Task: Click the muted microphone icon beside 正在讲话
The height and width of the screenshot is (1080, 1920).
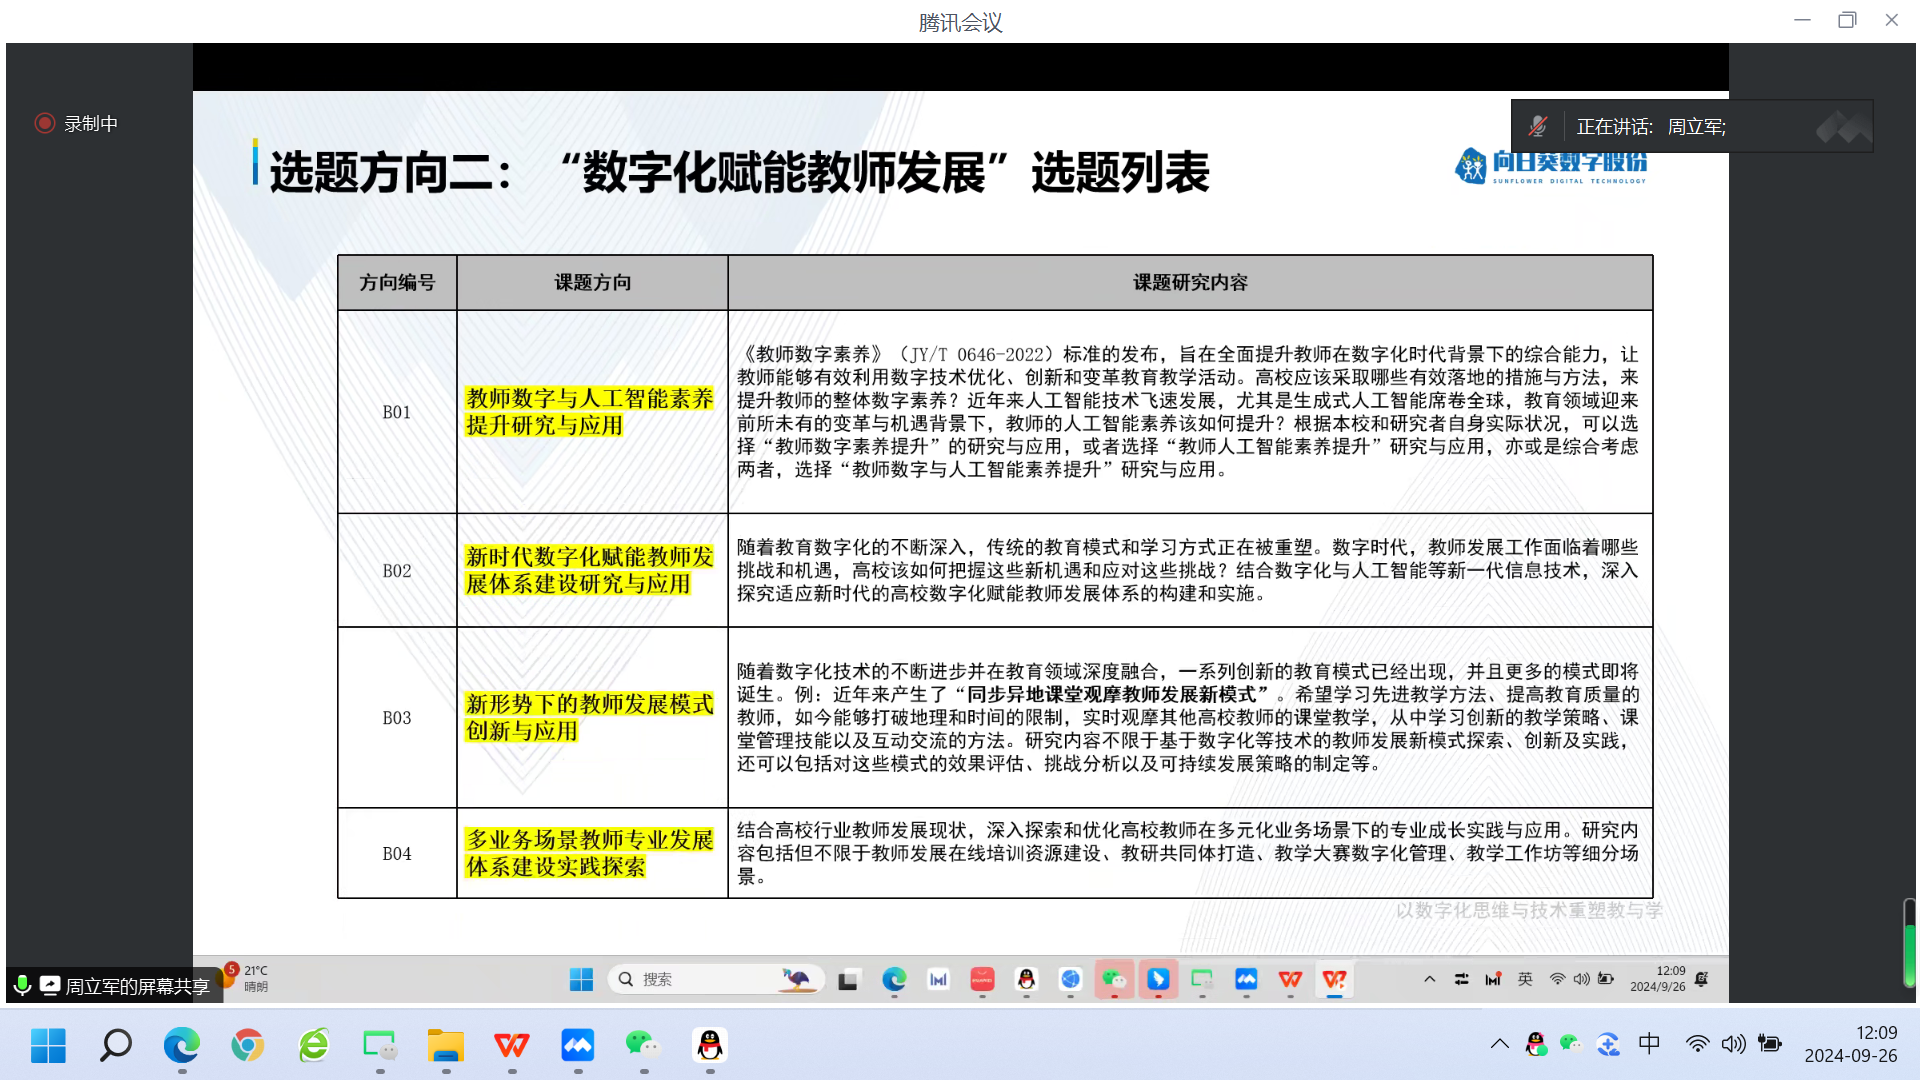Action: point(1538,126)
